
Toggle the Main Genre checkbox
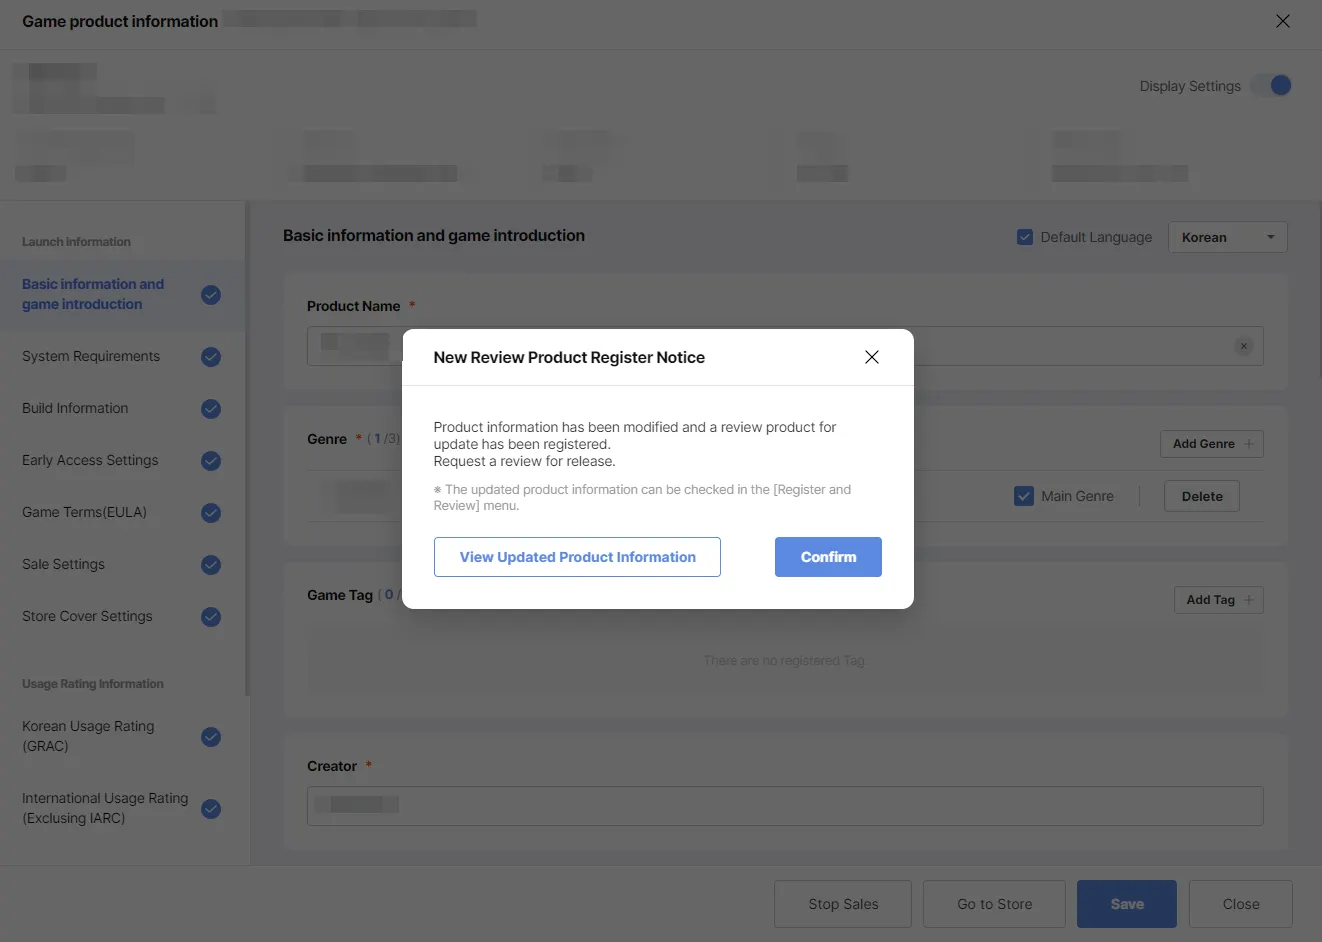(1024, 496)
